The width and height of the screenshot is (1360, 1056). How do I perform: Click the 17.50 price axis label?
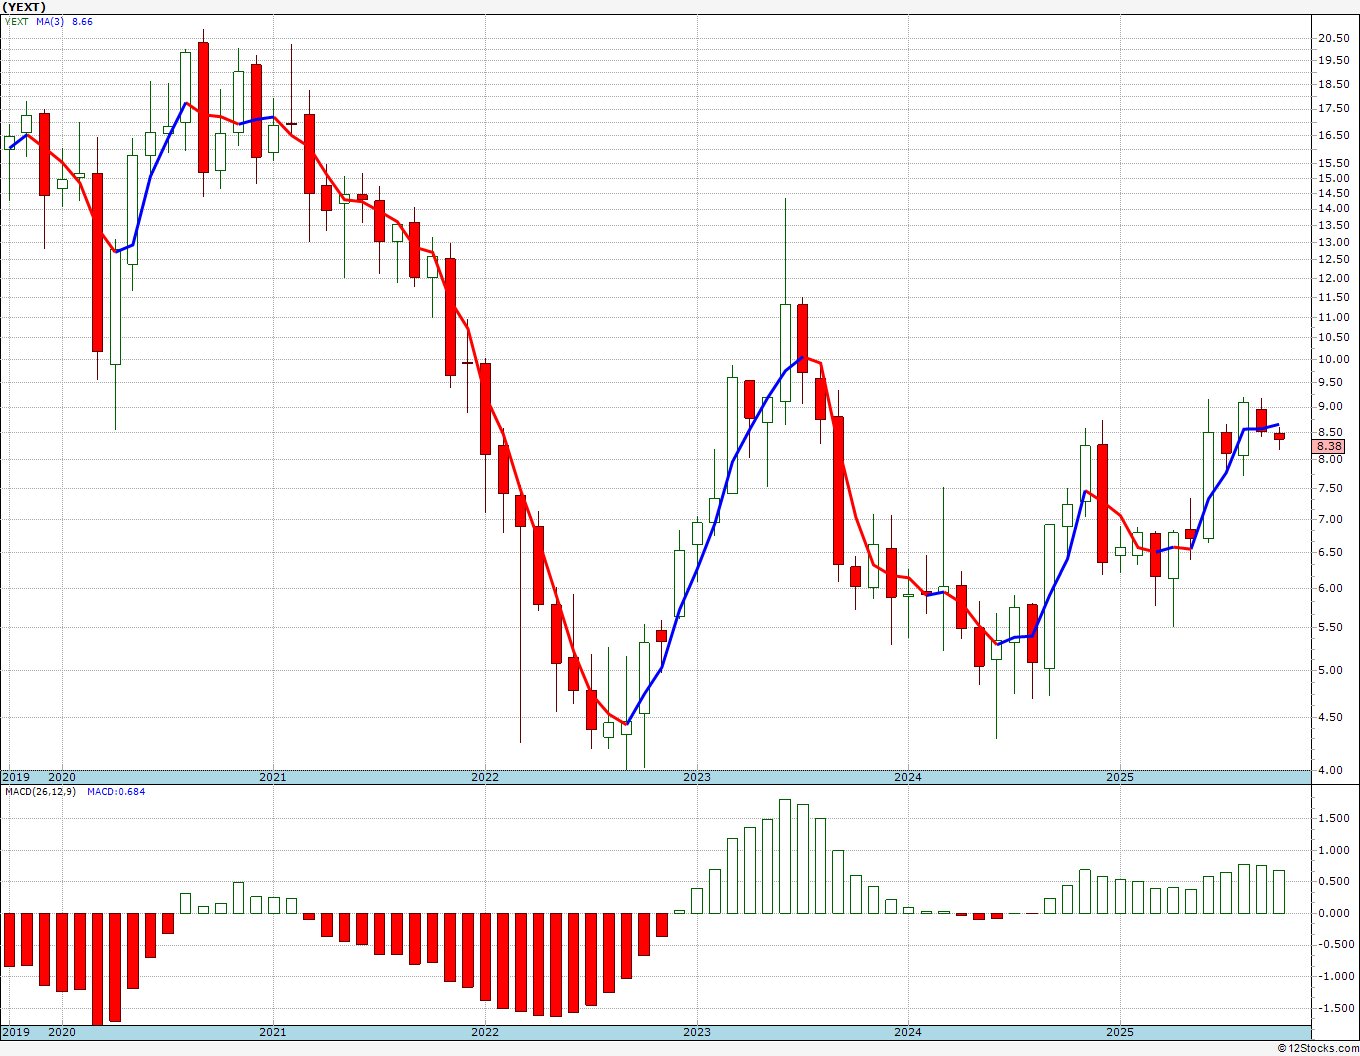[x=1333, y=108]
